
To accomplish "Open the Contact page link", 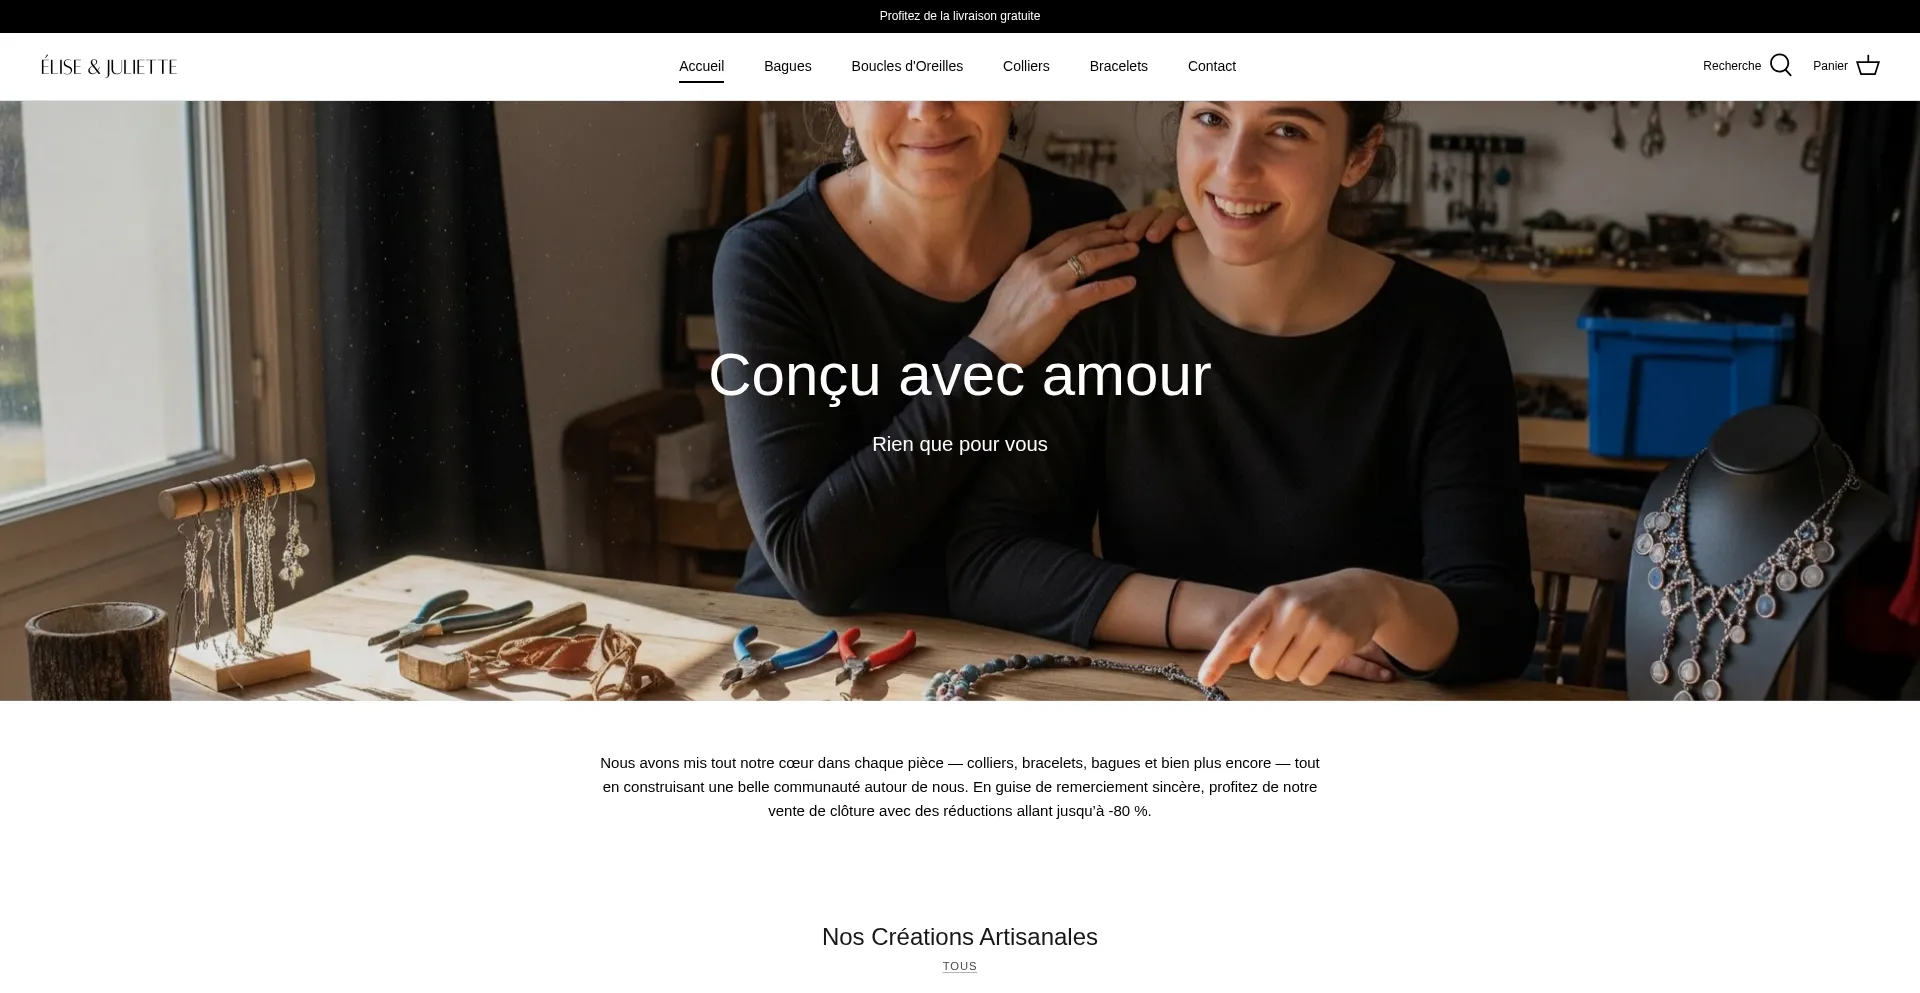I will tap(1211, 66).
